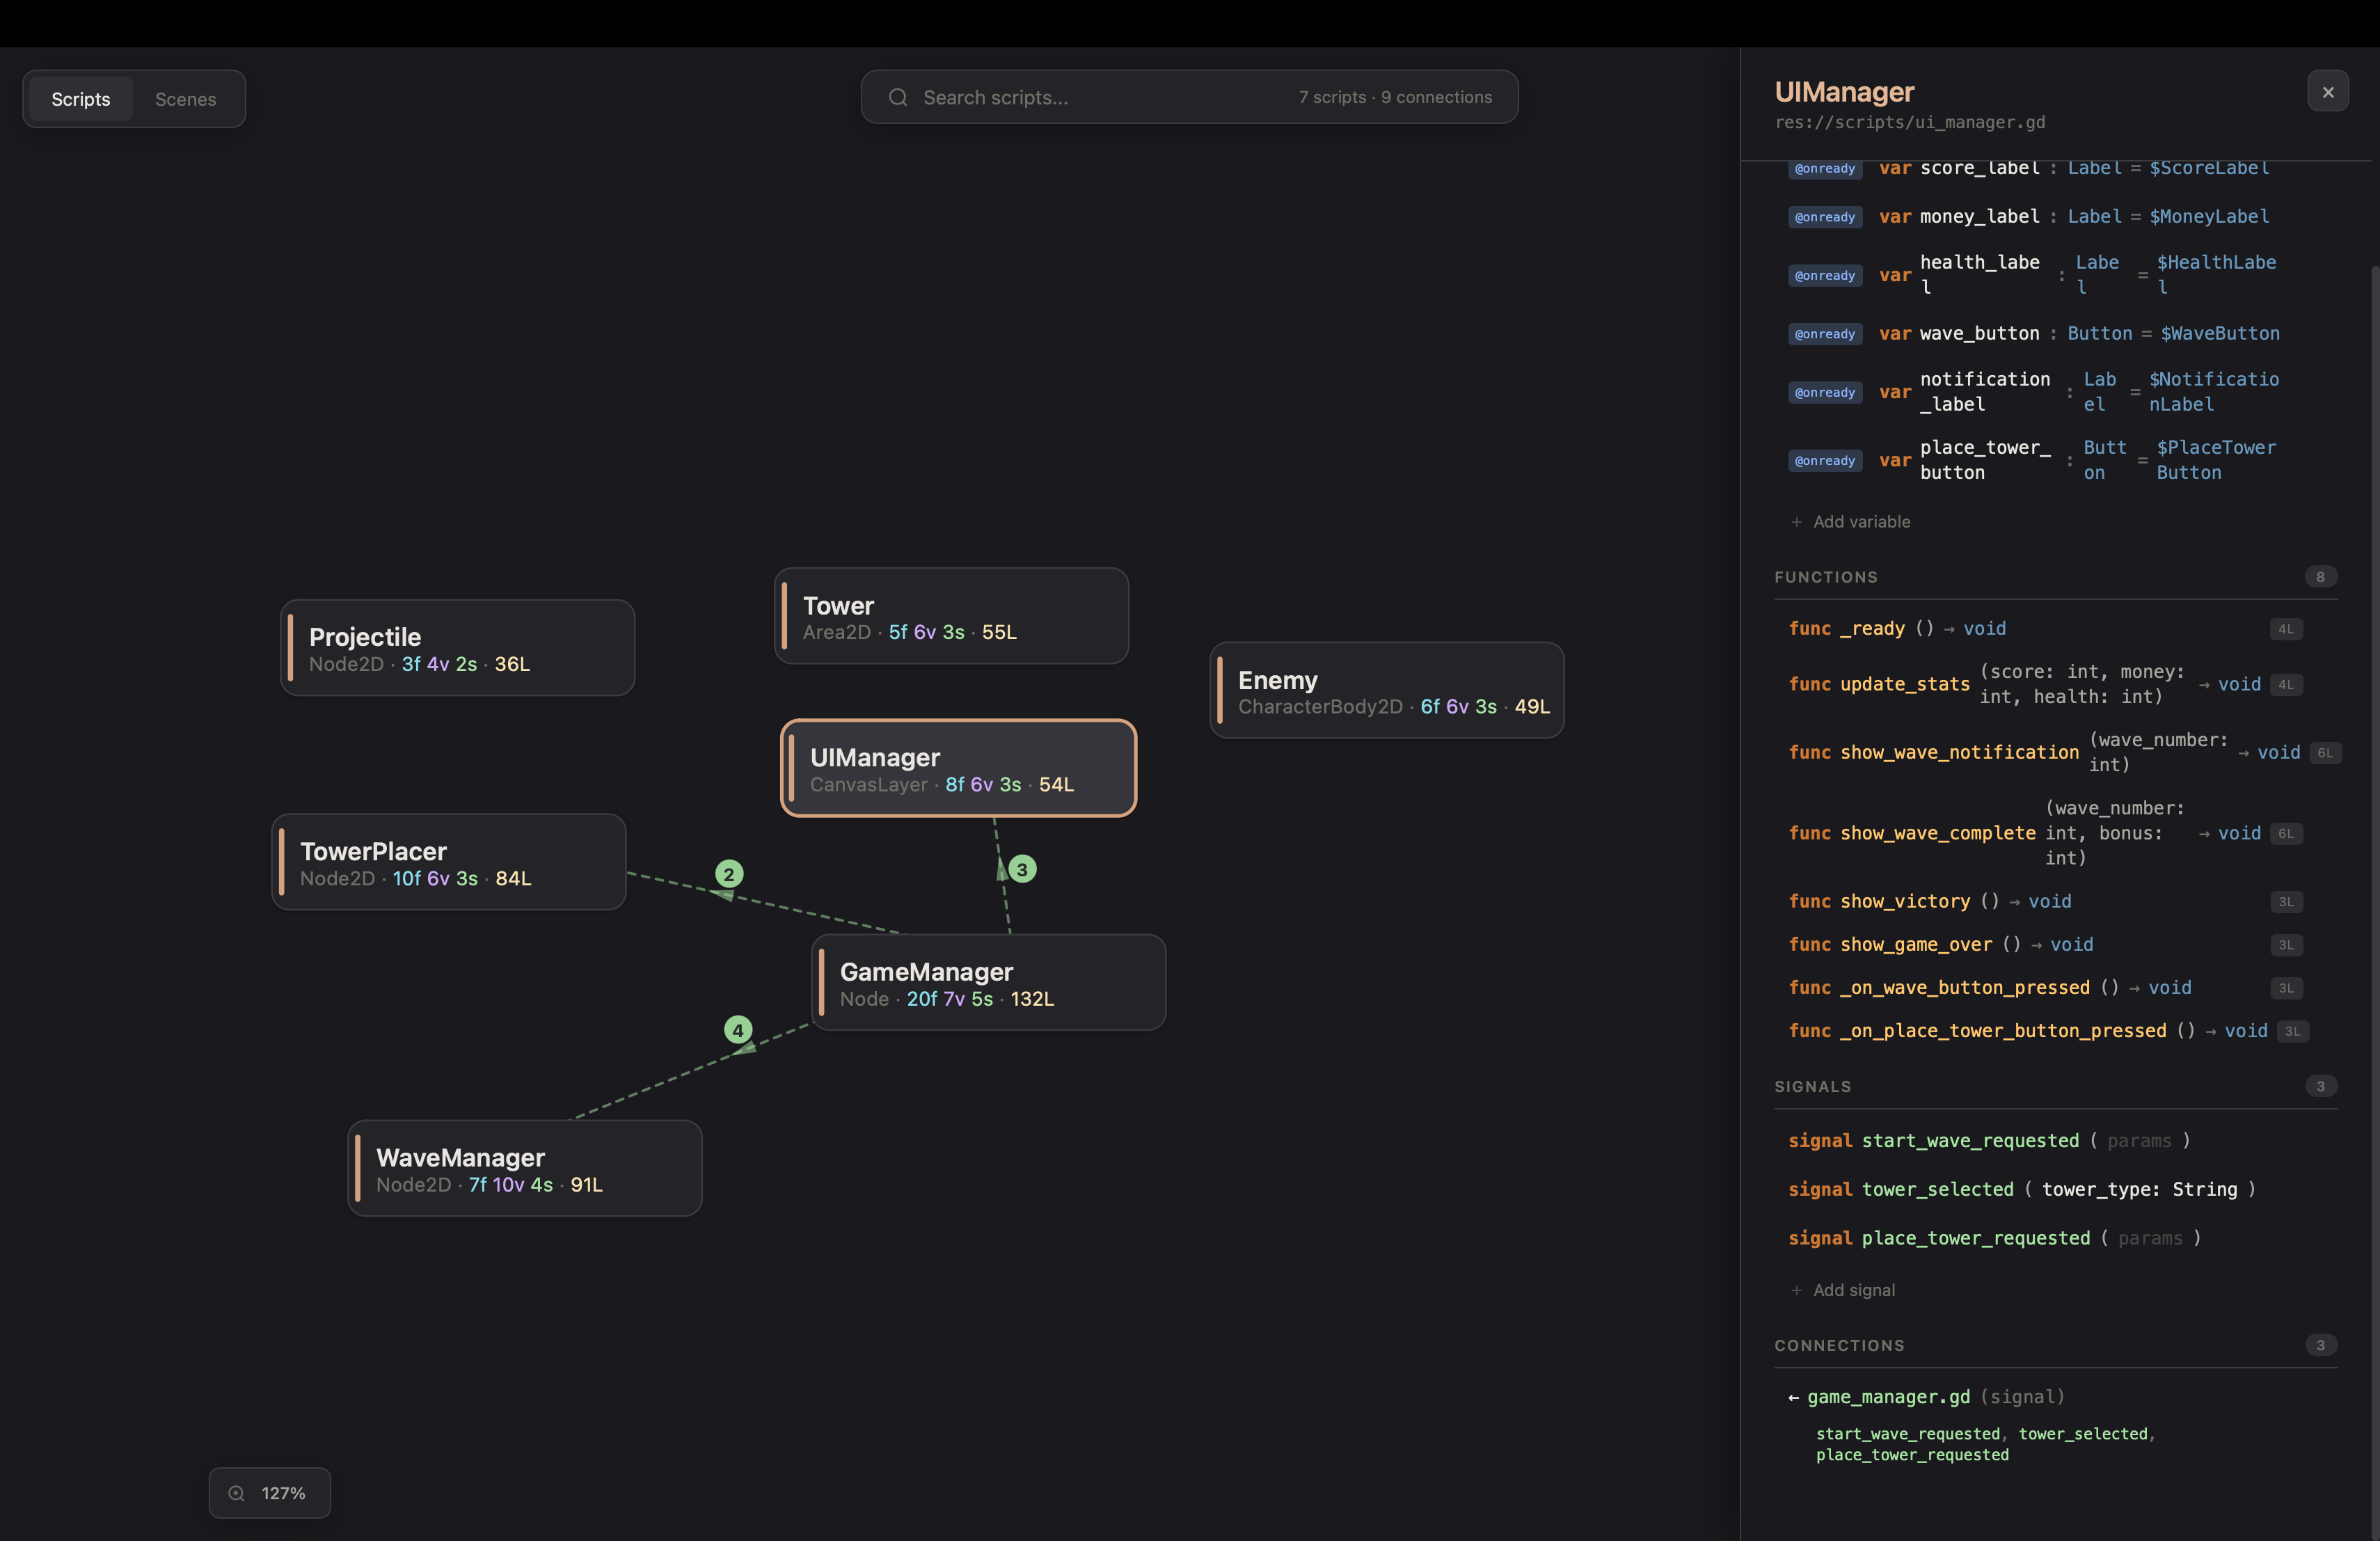Click the @onready tag on place_tower_button
The height and width of the screenshot is (1541, 2380).
(1824, 461)
